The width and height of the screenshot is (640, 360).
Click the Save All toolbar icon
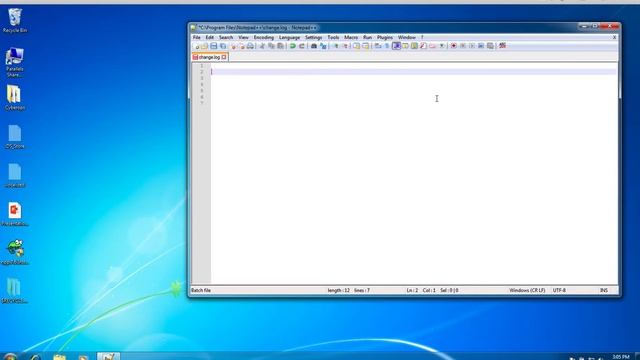pos(223,46)
